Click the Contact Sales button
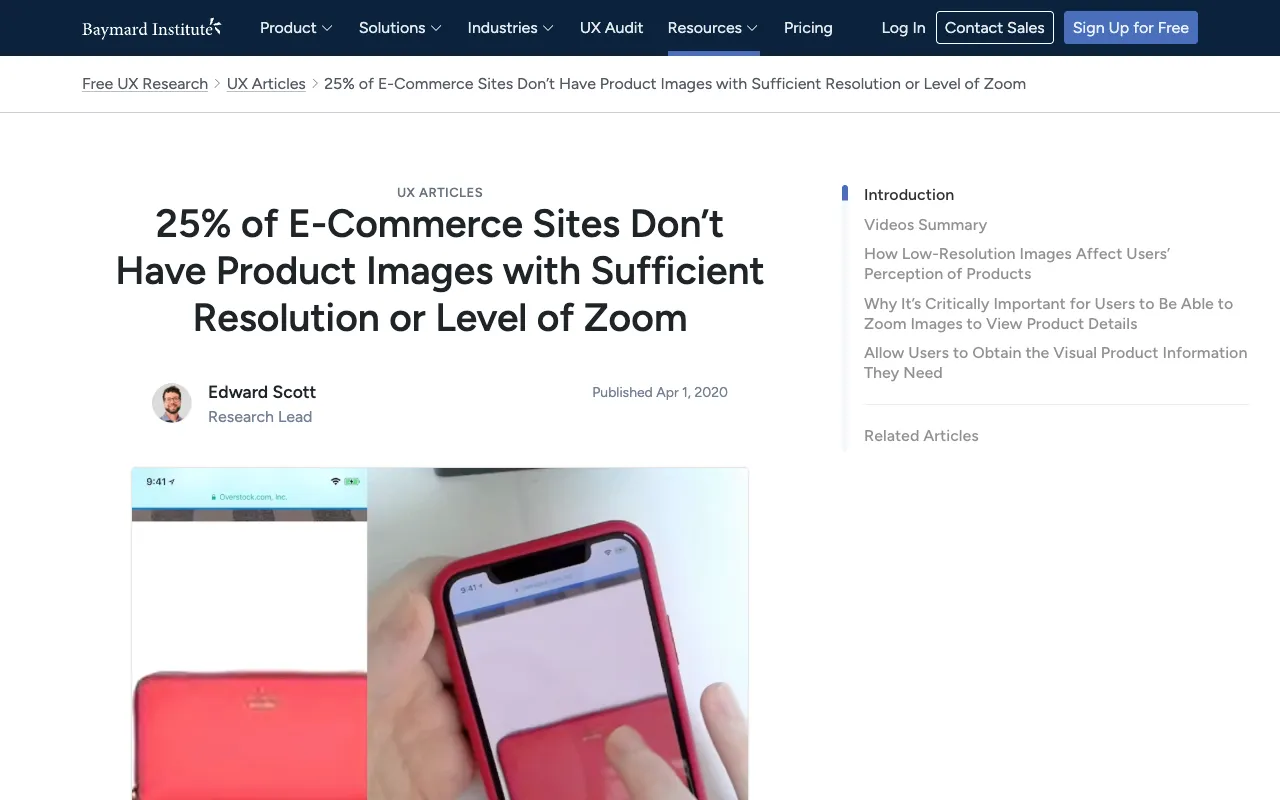 tap(995, 28)
